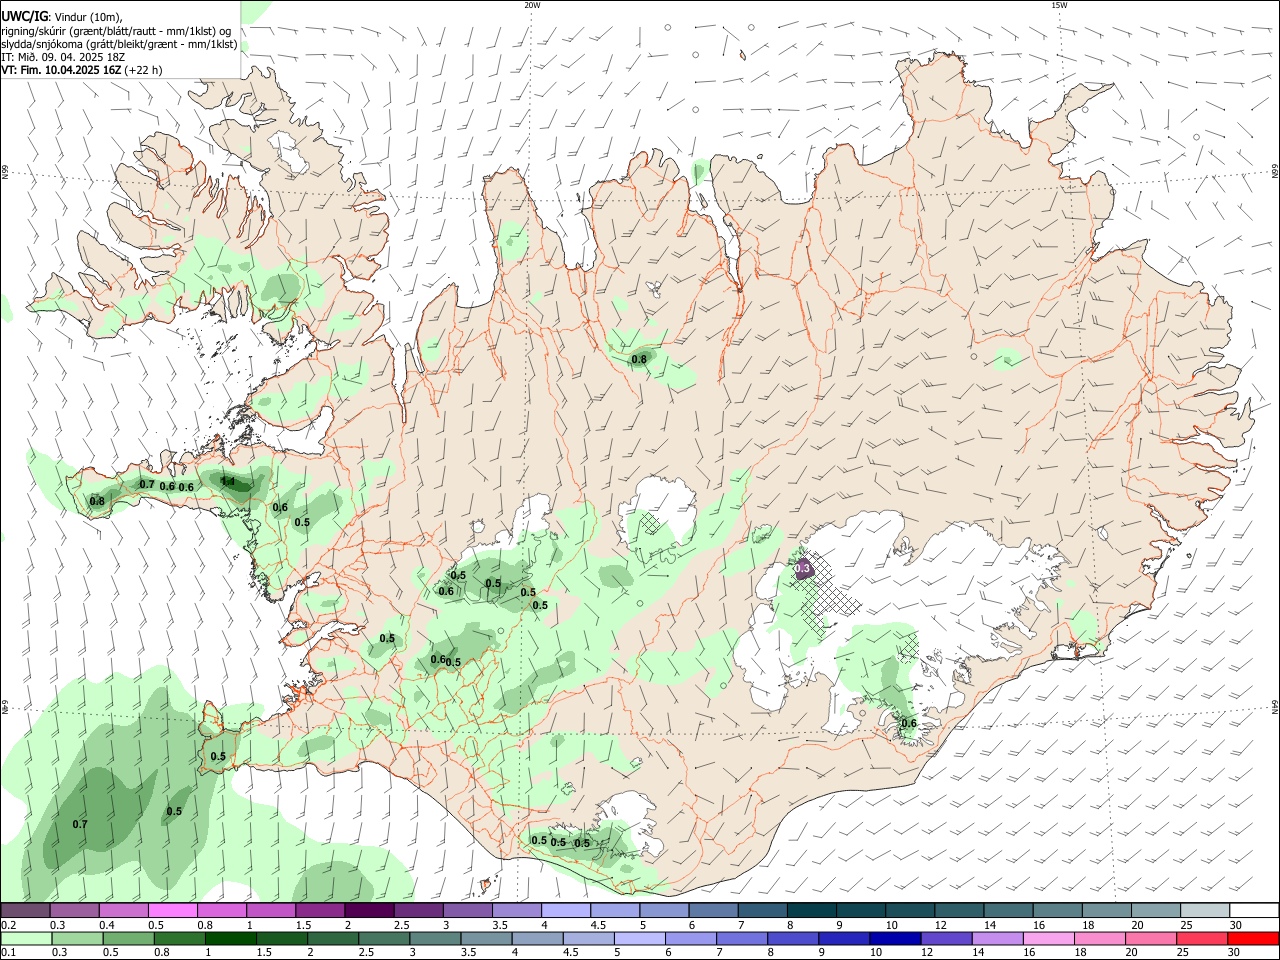
Task: Select the pale grey 25 snow legend swatch
Action: (1205, 911)
